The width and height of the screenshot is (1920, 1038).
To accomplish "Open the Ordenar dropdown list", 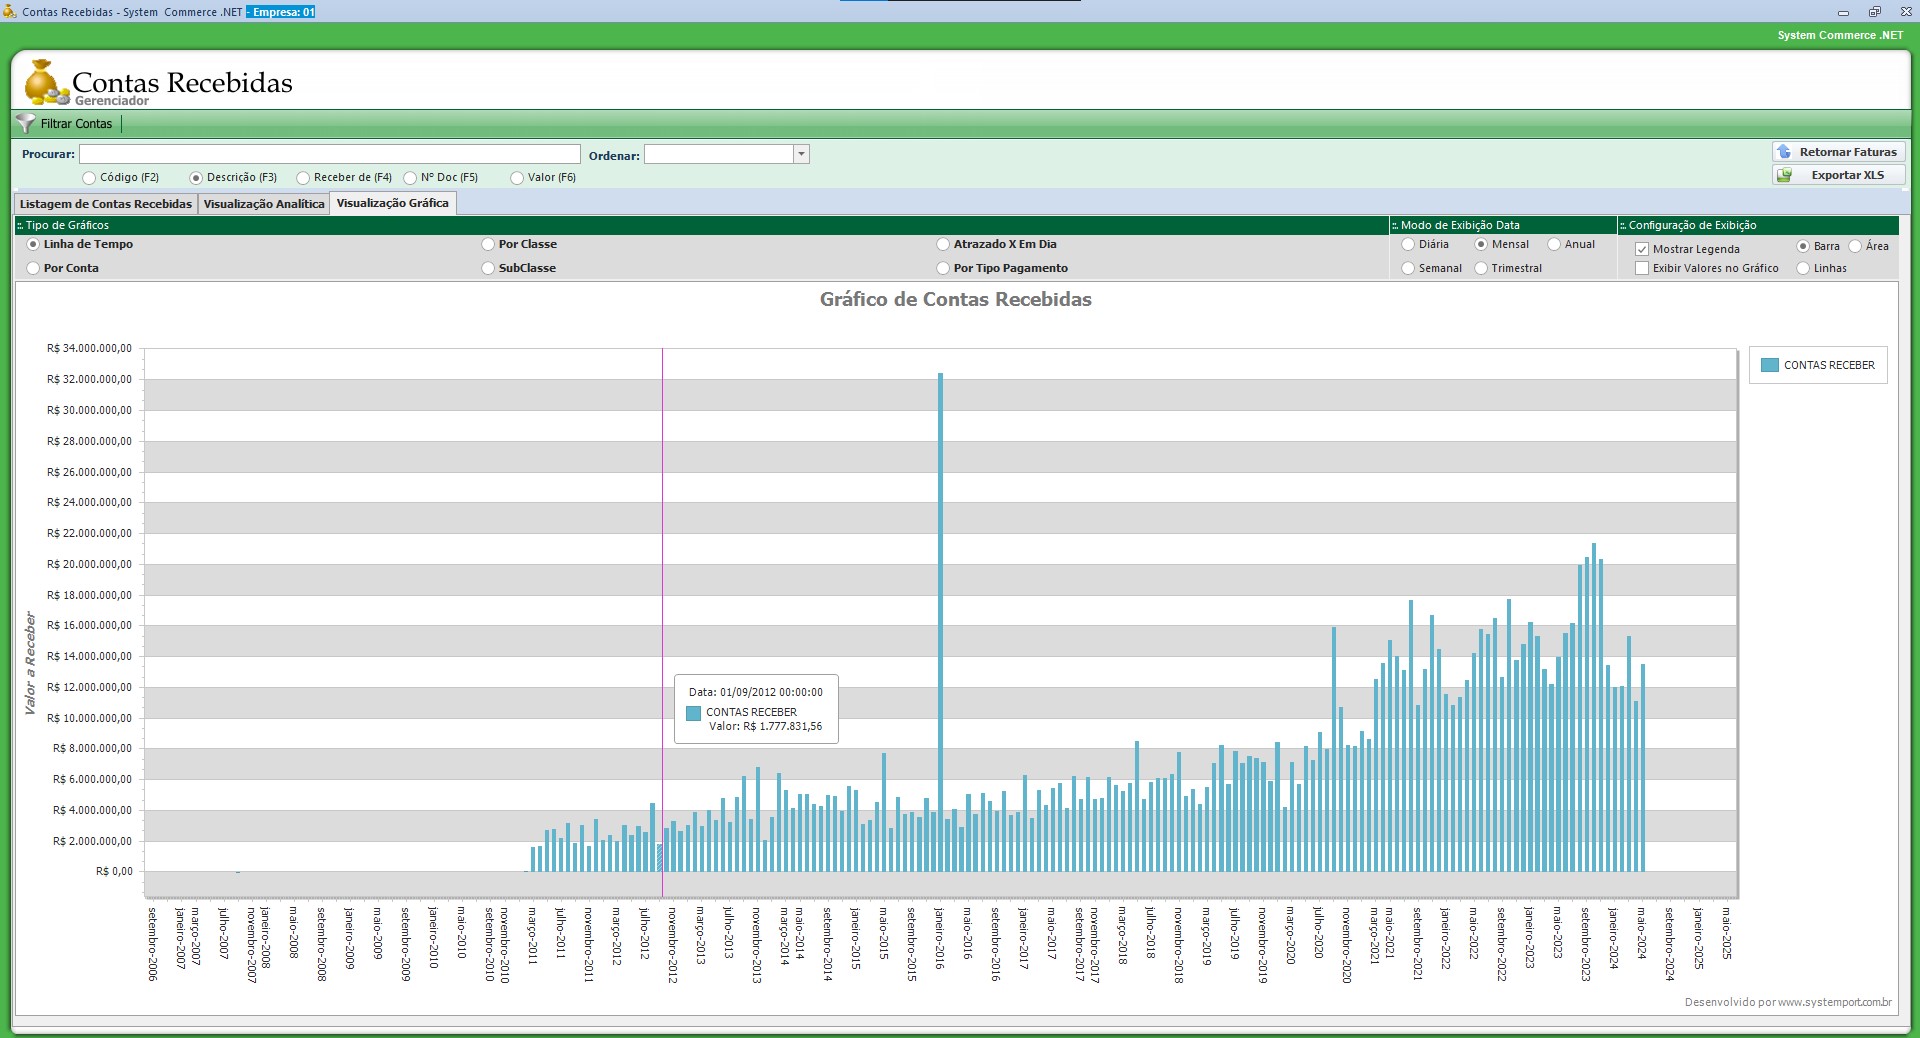I will tap(801, 154).
